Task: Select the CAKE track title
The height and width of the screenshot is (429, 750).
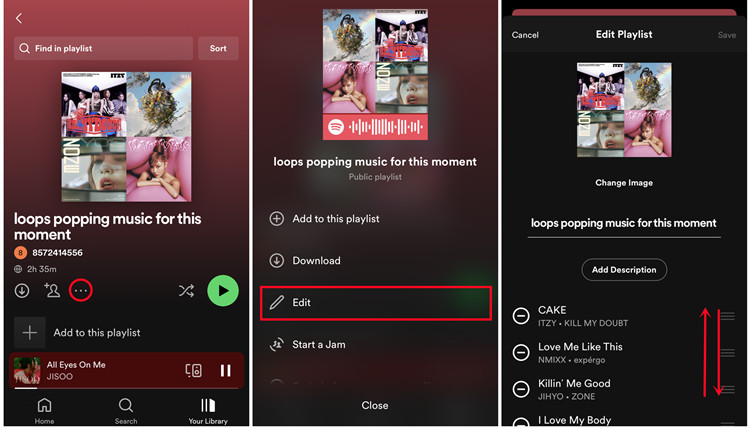Action: point(552,310)
